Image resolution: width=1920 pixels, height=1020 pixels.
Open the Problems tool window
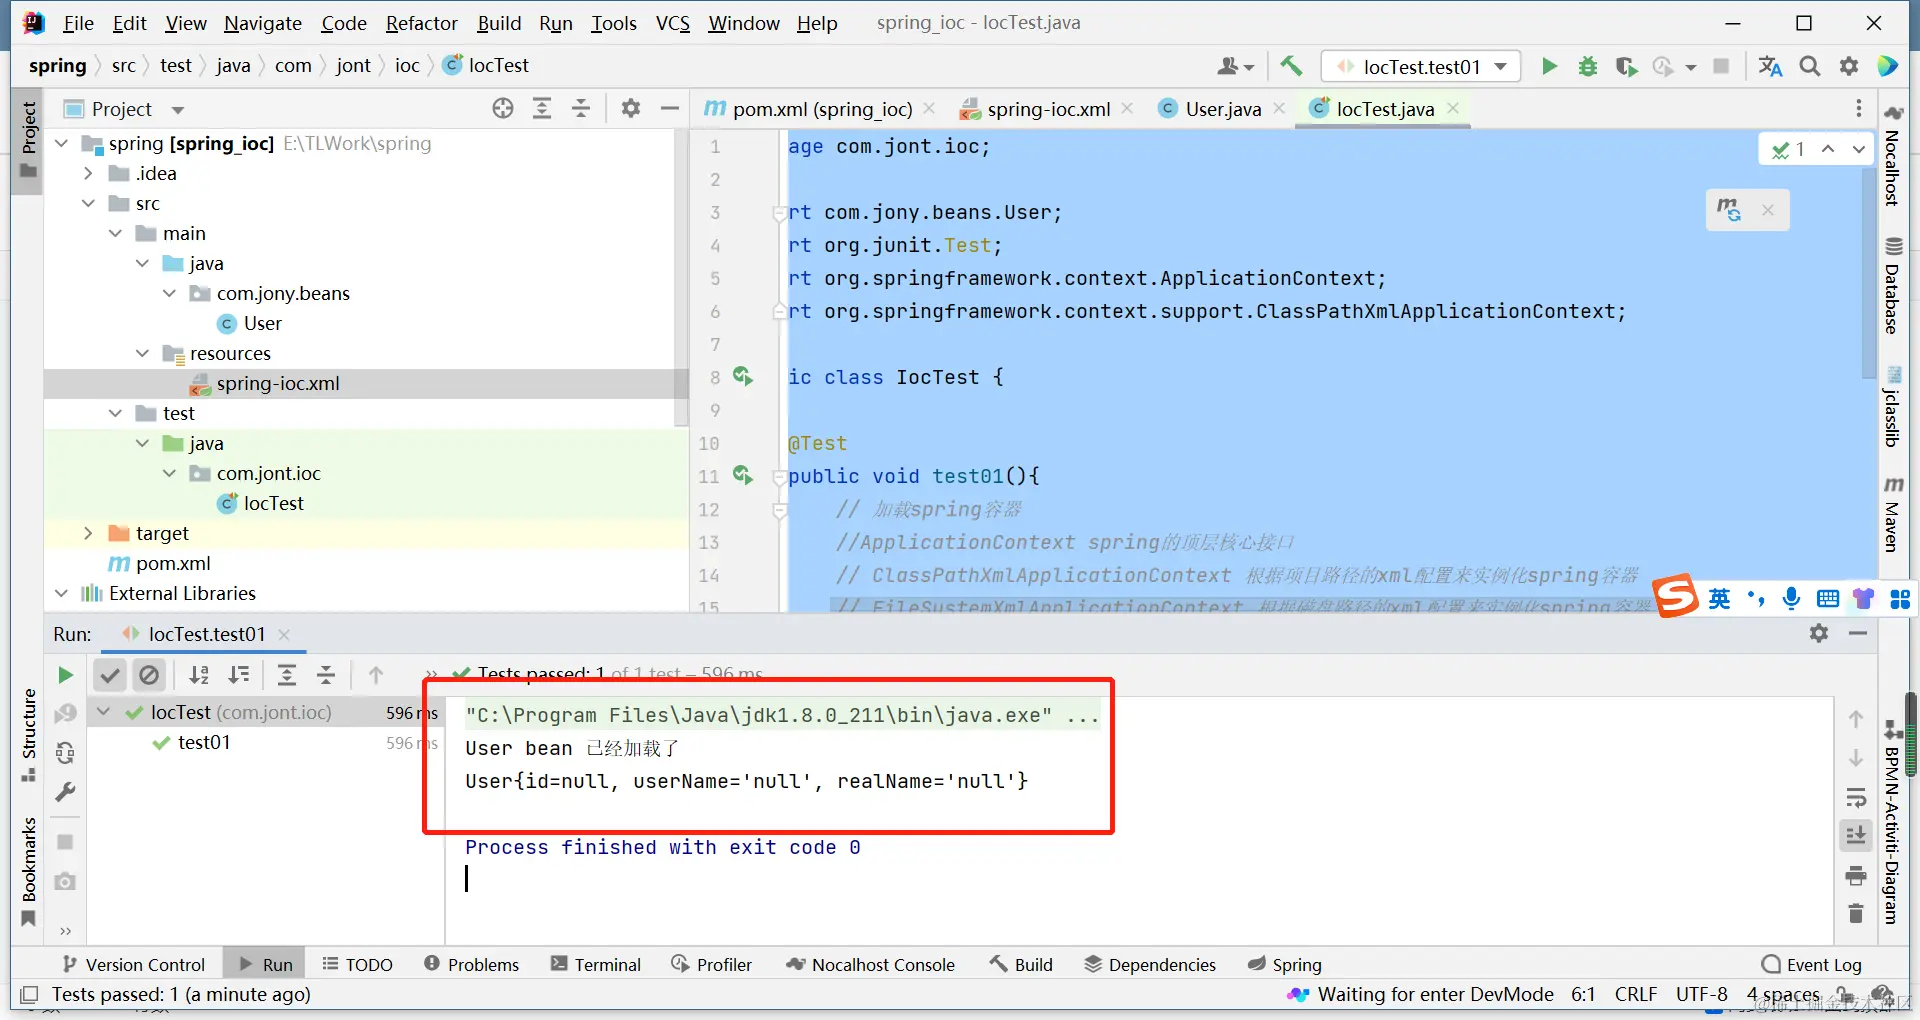click(x=472, y=964)
